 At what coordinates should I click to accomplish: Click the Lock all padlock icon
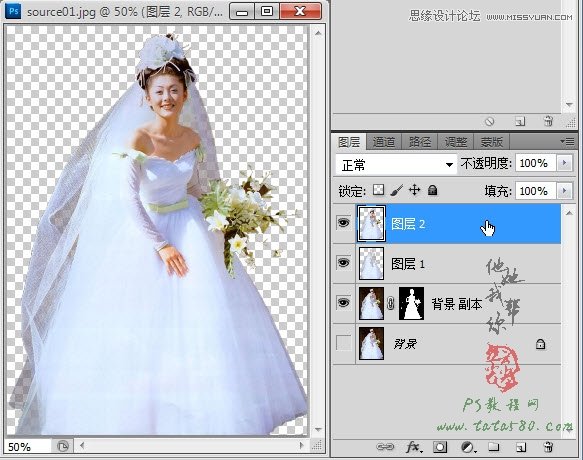pyautogui.click(x=432, y=190)
